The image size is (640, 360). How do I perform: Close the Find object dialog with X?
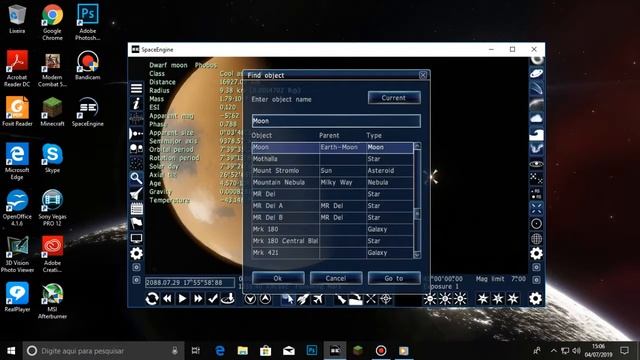pyautogui.click(x=423, y=76)
